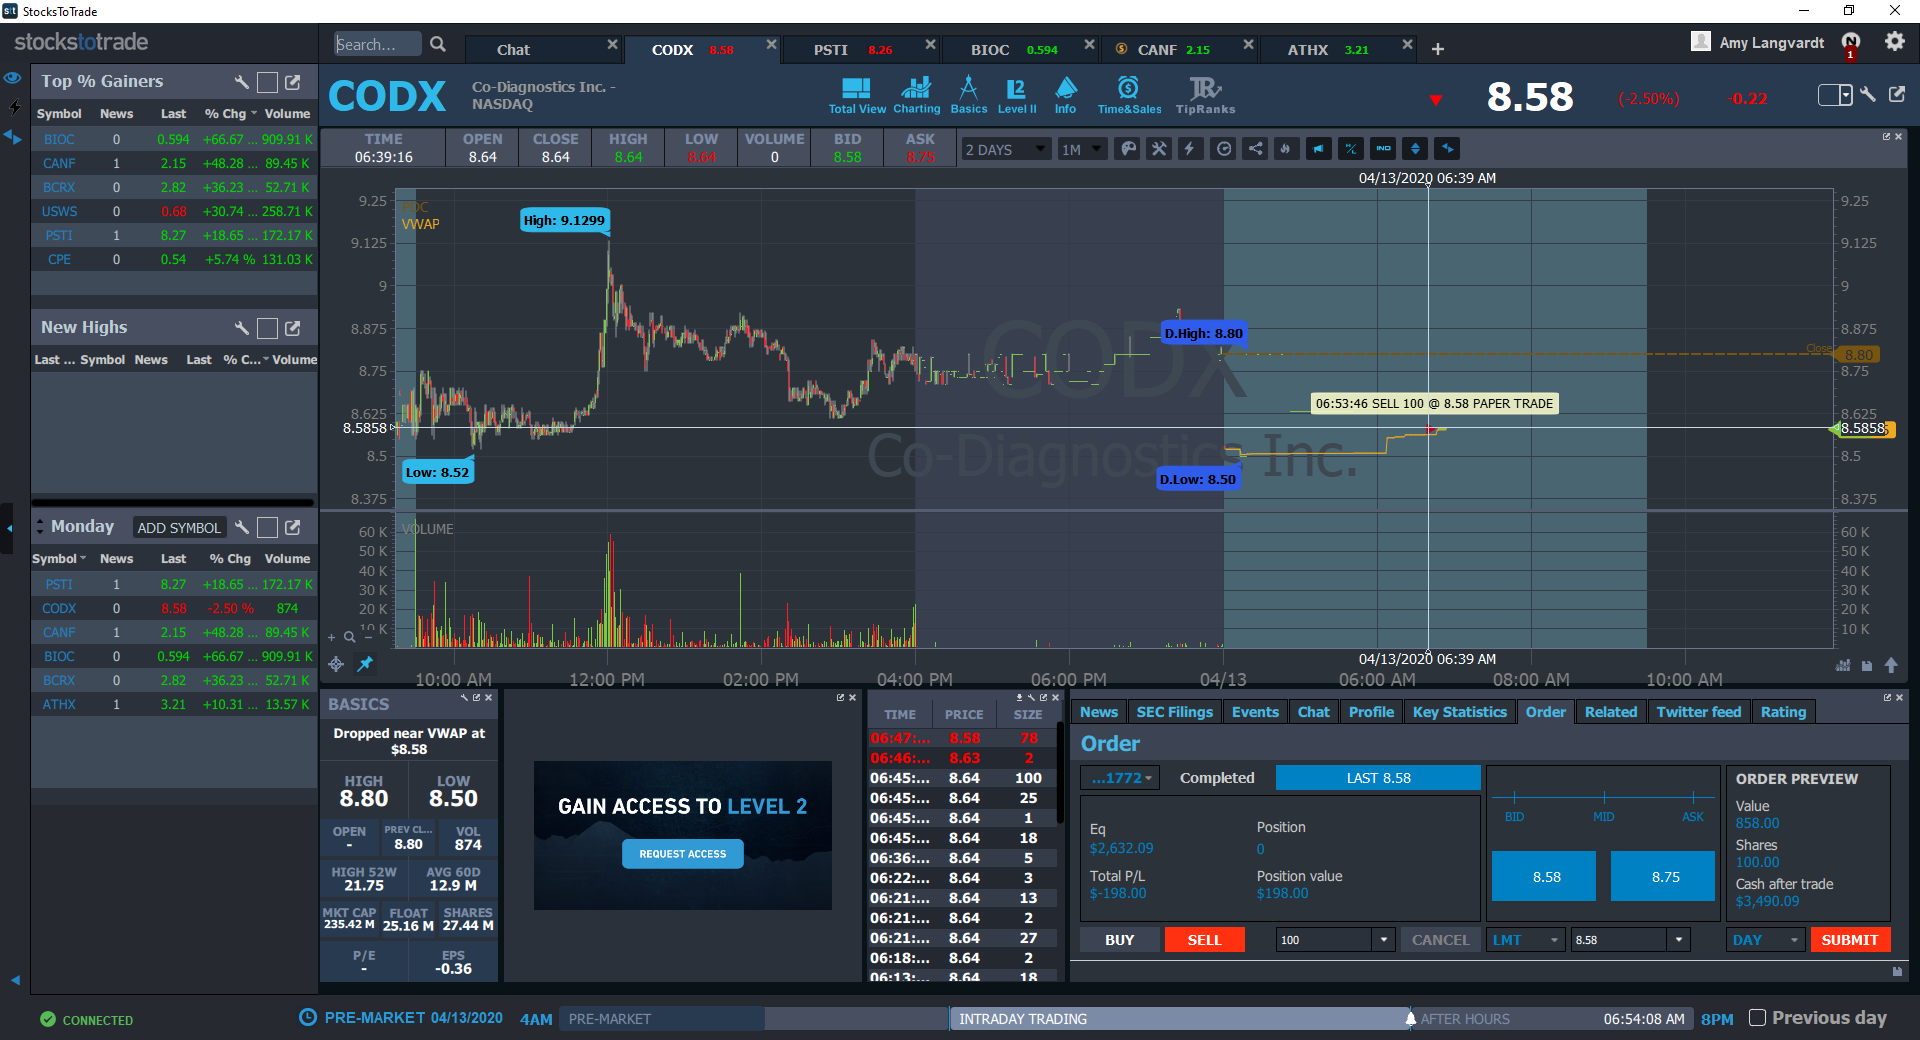
Task: Pop out the Top % Gainers panel
Action: pos(293,82)
